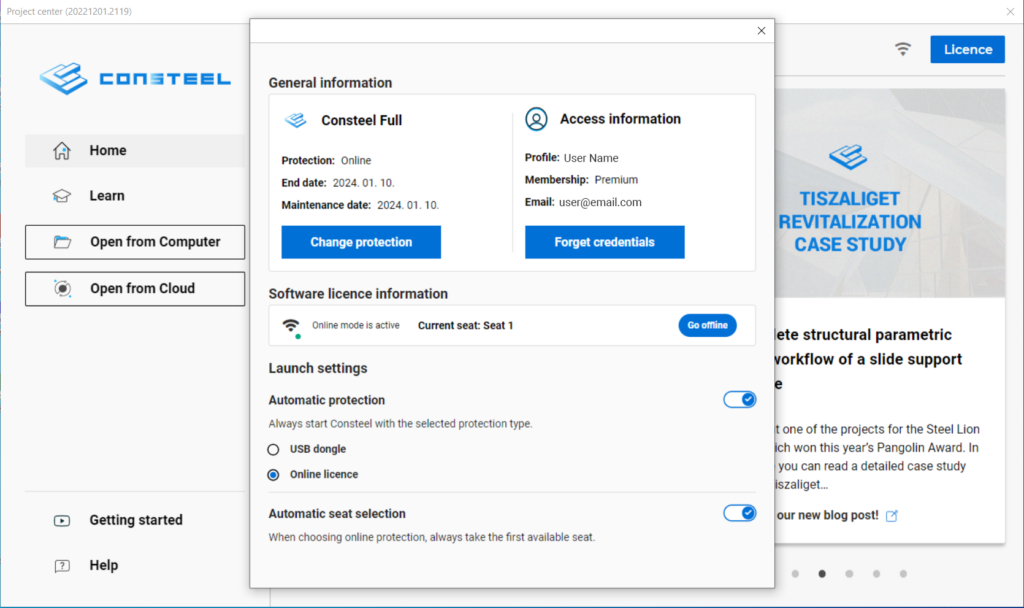Click the Consteel Full product name
Screen dimensions: 1024x608
click(362, 120)
